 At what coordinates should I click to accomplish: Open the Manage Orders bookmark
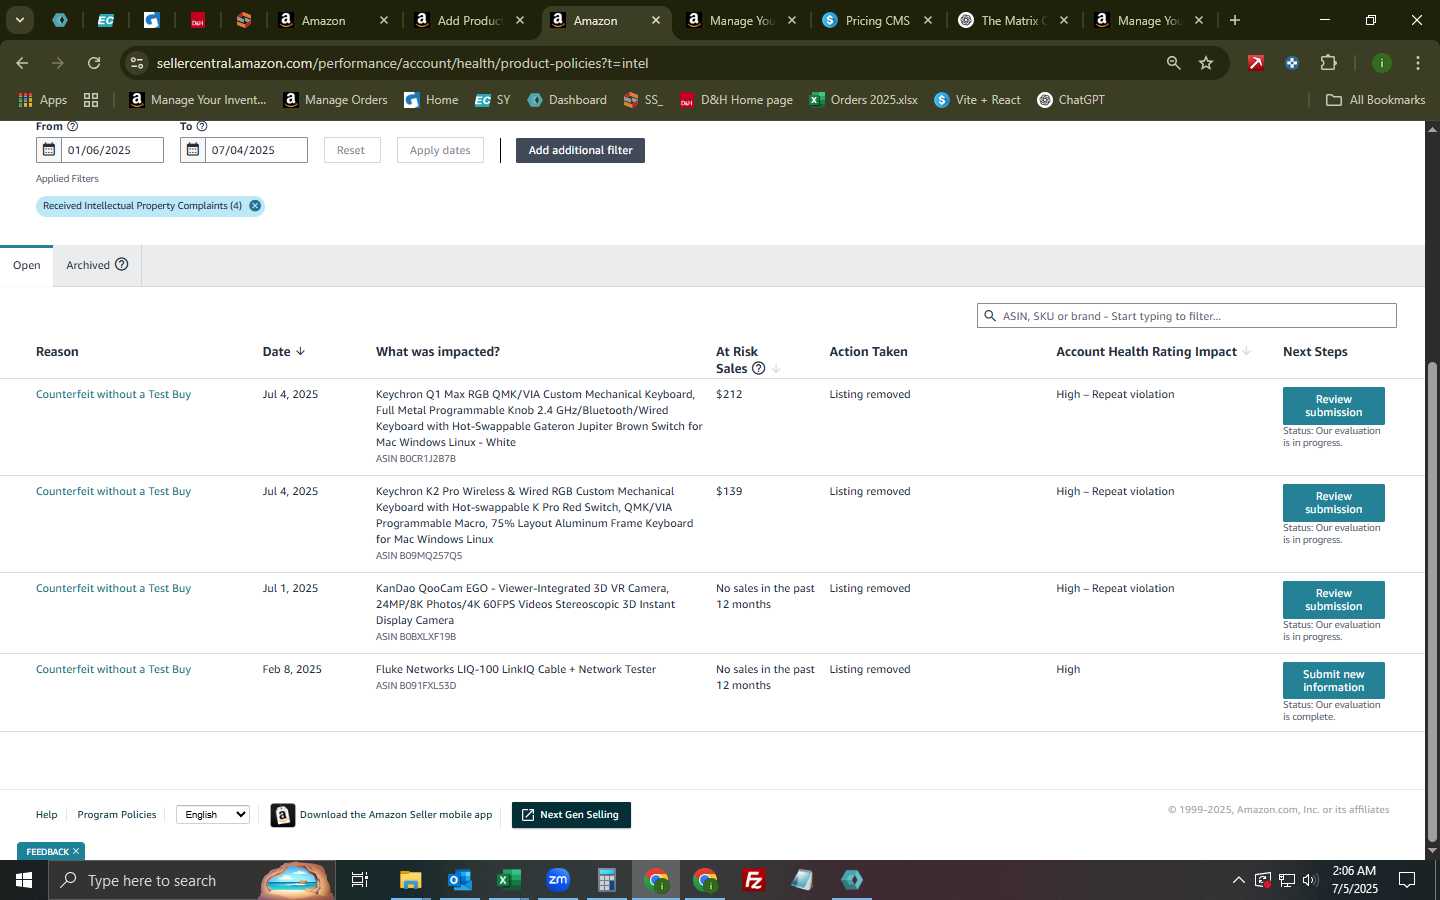[x=335, y=100]
